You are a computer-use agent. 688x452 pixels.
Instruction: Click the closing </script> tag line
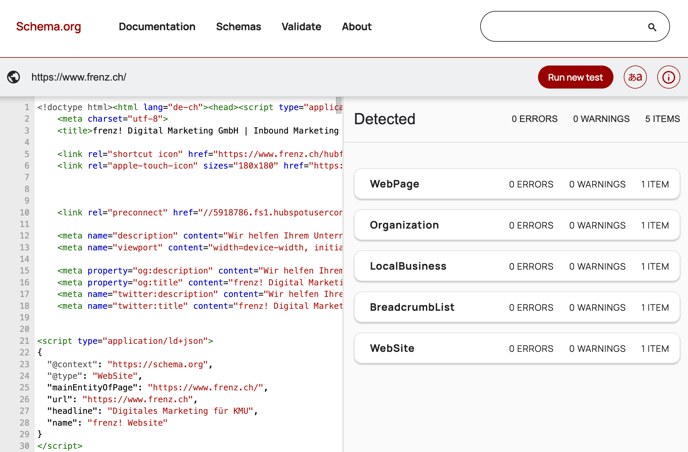point(60,446)
